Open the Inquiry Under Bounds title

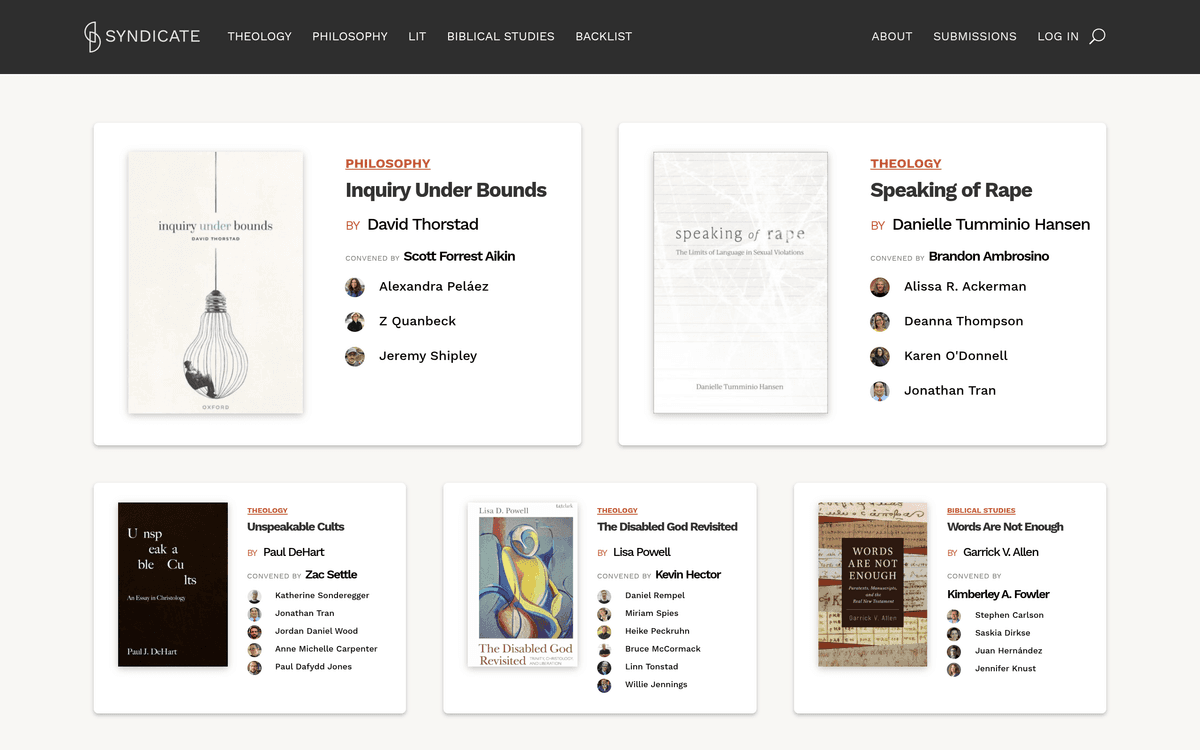tap(446, 190)
